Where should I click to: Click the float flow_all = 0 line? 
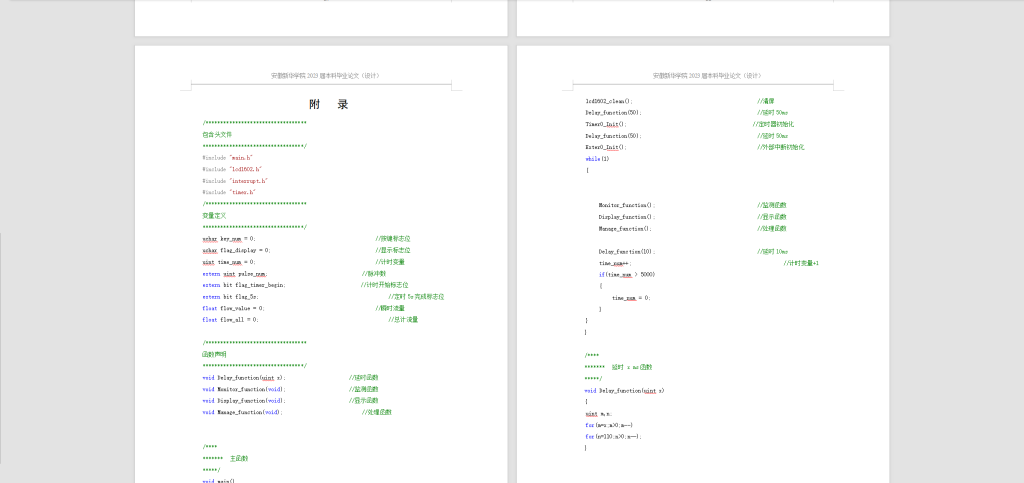[x=230, y=320]
